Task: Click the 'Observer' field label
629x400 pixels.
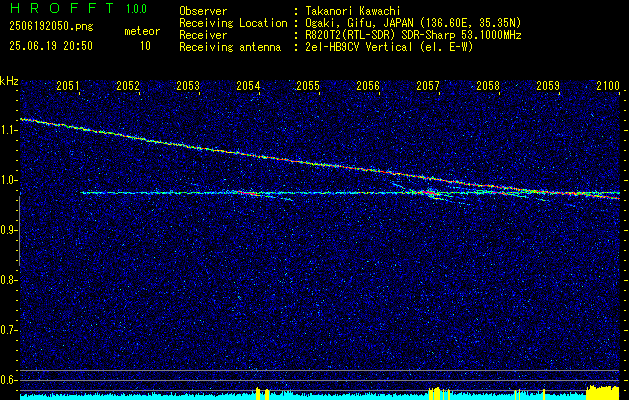Action: [203, 11]
